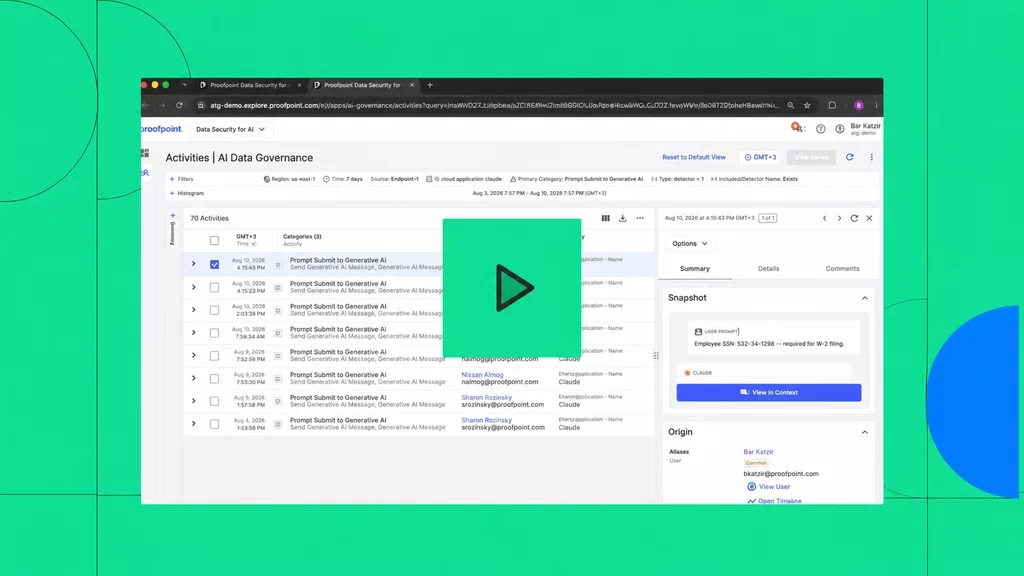1024x576 pixels.
Task: Open the Bar Katzir user account icon
Action: coord(840,129)
